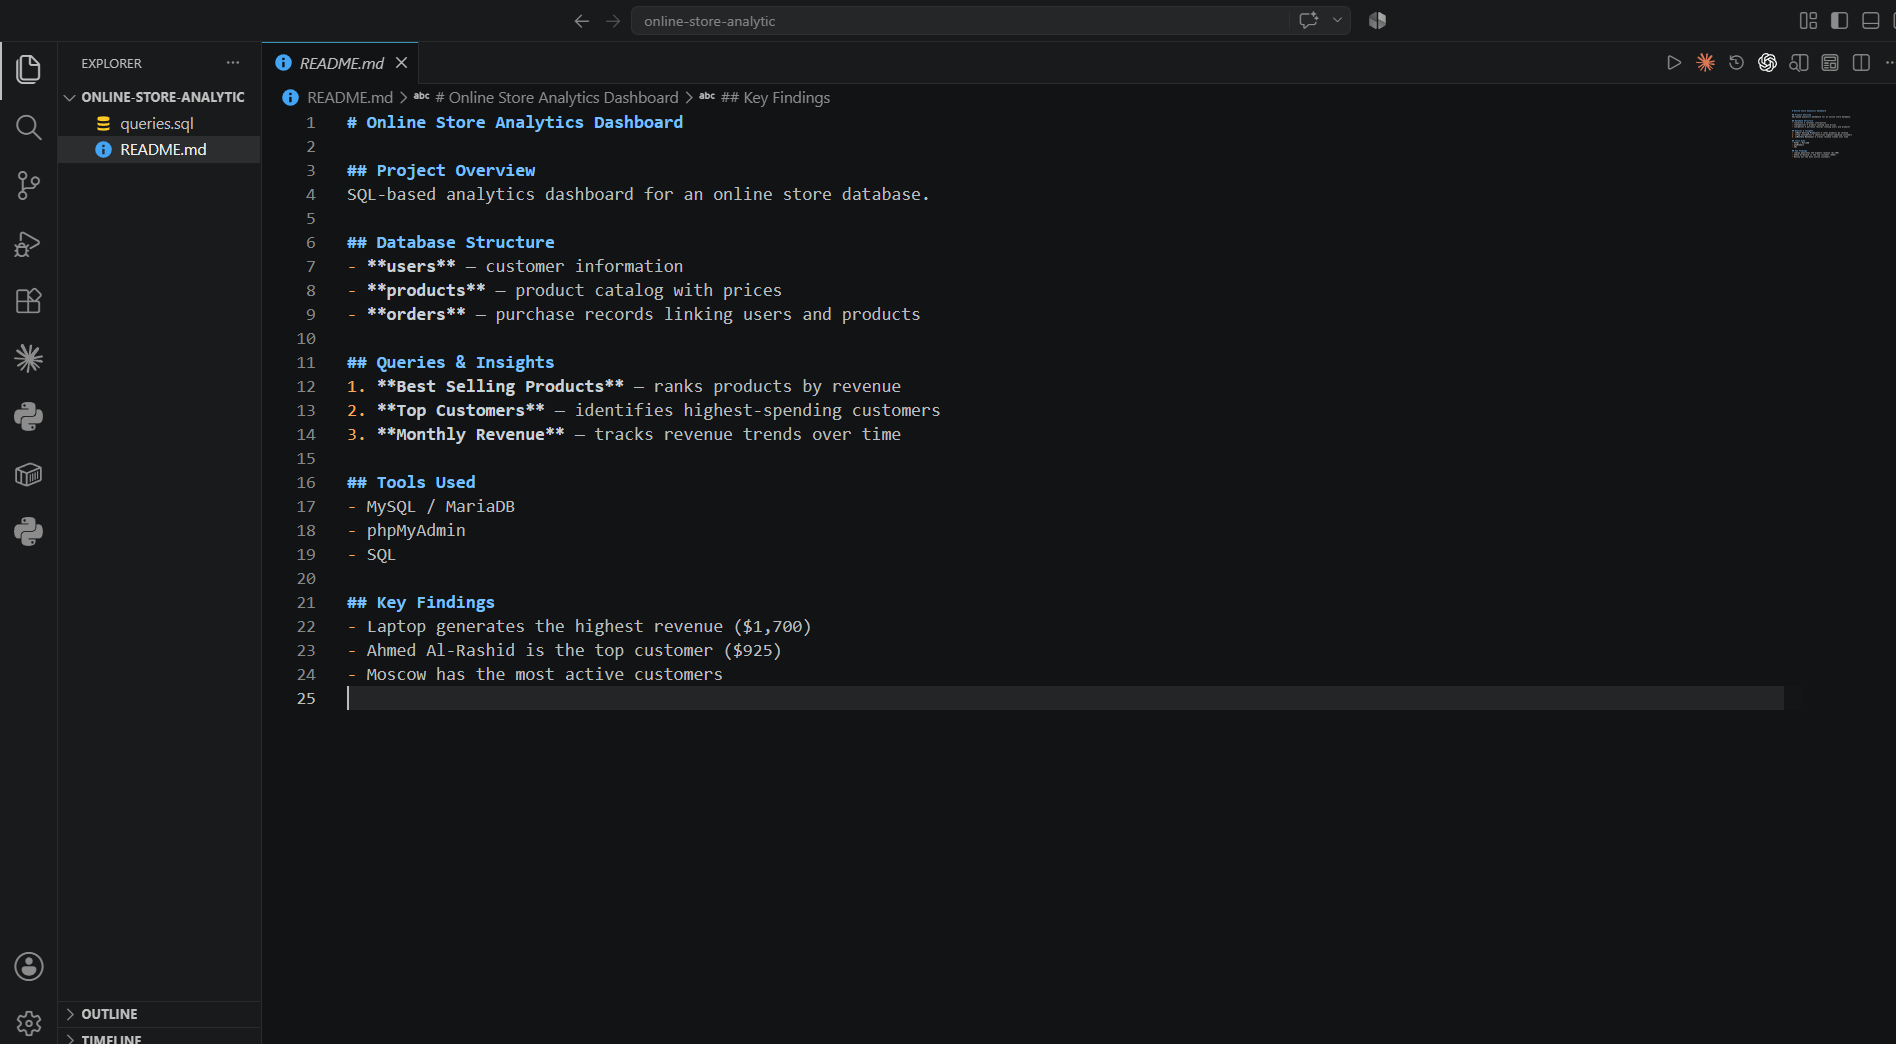Open the chat sparkle icon in the title bar
Viewport: 1896px width, 1044px height.
(1308, 20)
